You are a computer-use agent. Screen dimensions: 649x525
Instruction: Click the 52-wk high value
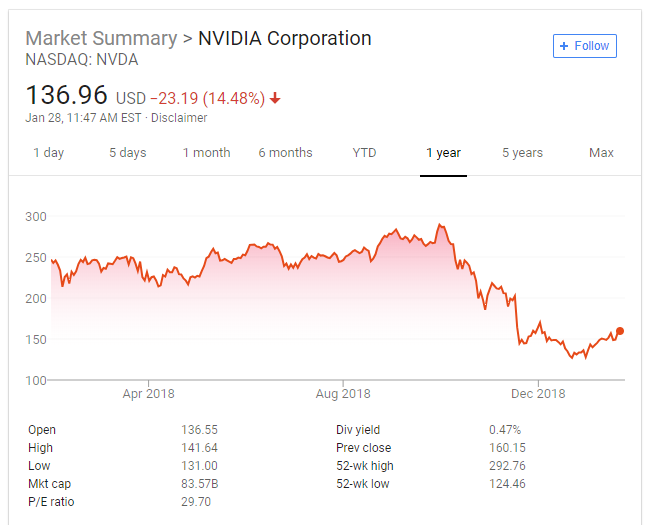[507, 466]
